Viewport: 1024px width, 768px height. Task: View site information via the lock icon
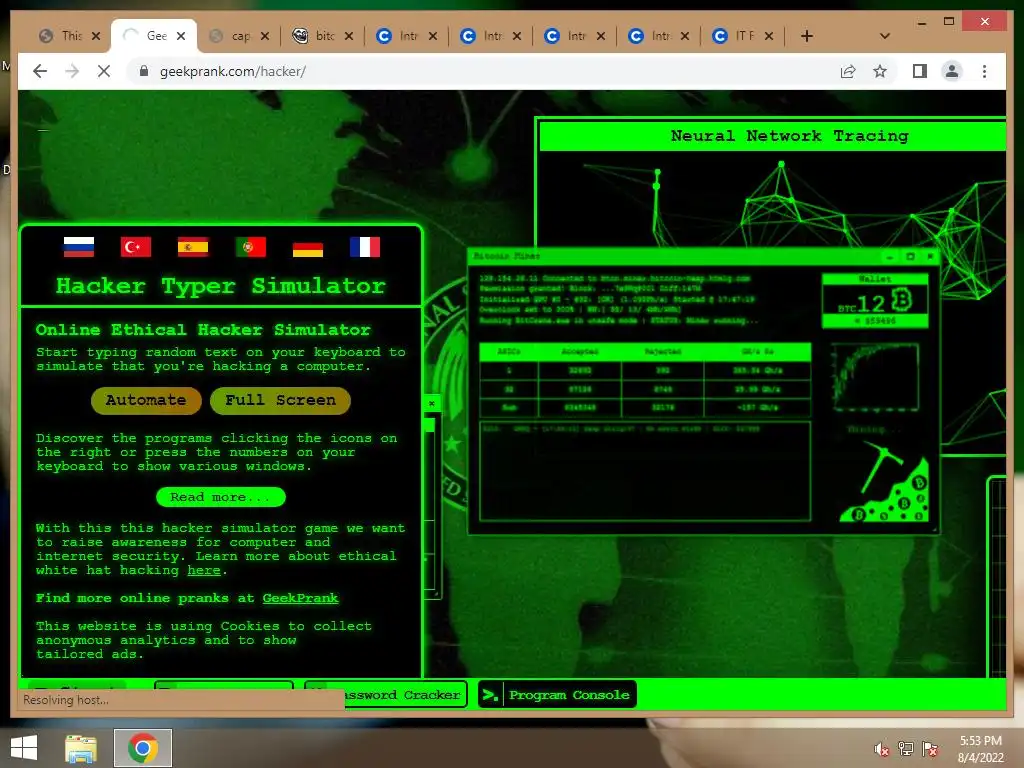(x=144, y=71)
